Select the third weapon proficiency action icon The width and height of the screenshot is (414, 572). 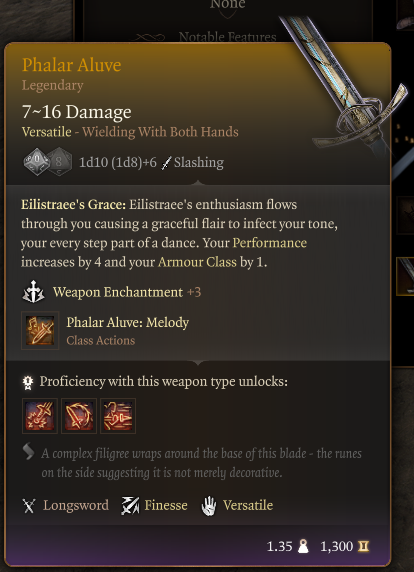118,416
